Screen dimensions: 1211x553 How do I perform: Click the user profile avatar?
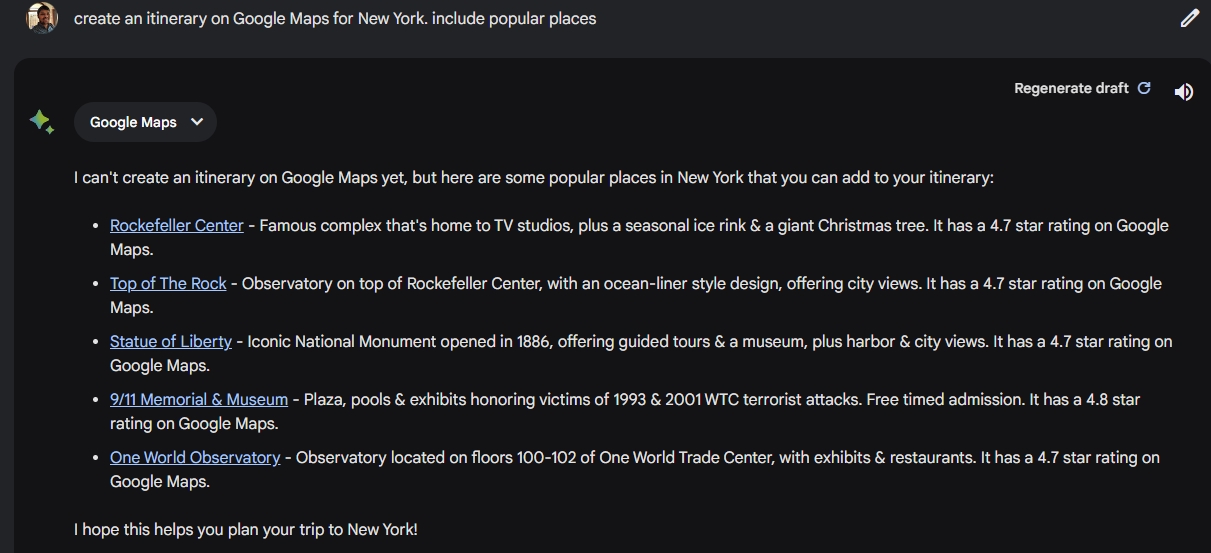click(x=42, y=18)
